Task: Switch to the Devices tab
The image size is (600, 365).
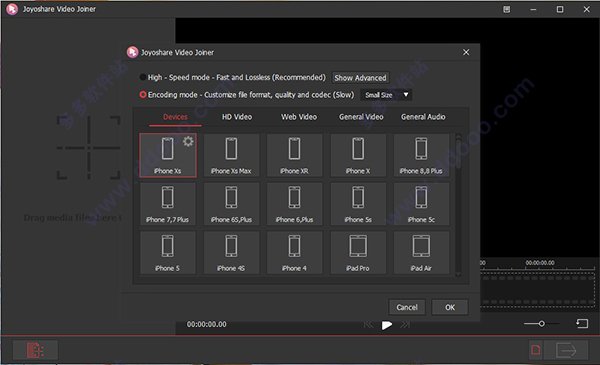Action: (175, 117)
